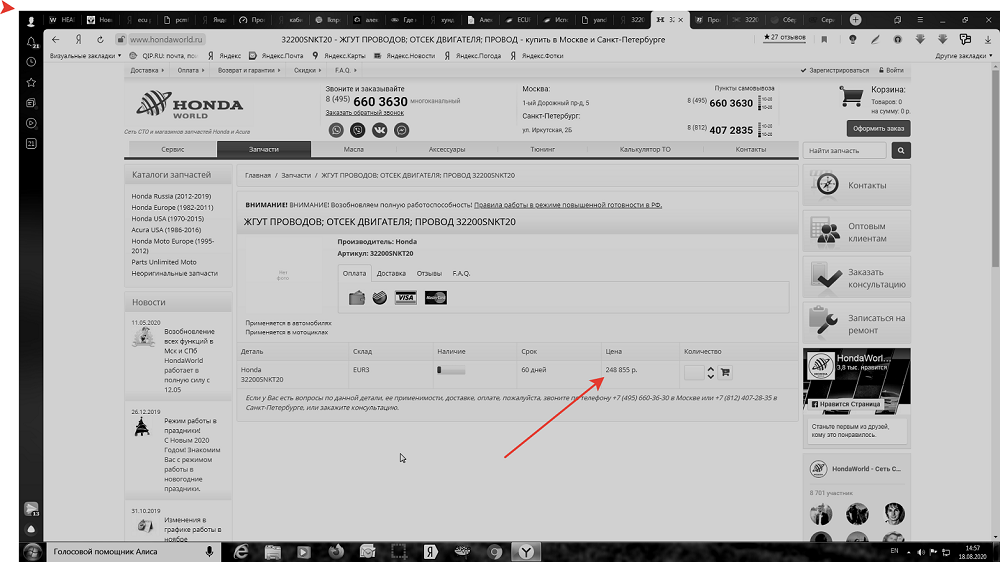Go back with browser back arrow
Screen dimensions: 1000x562
tap(55, 40)
